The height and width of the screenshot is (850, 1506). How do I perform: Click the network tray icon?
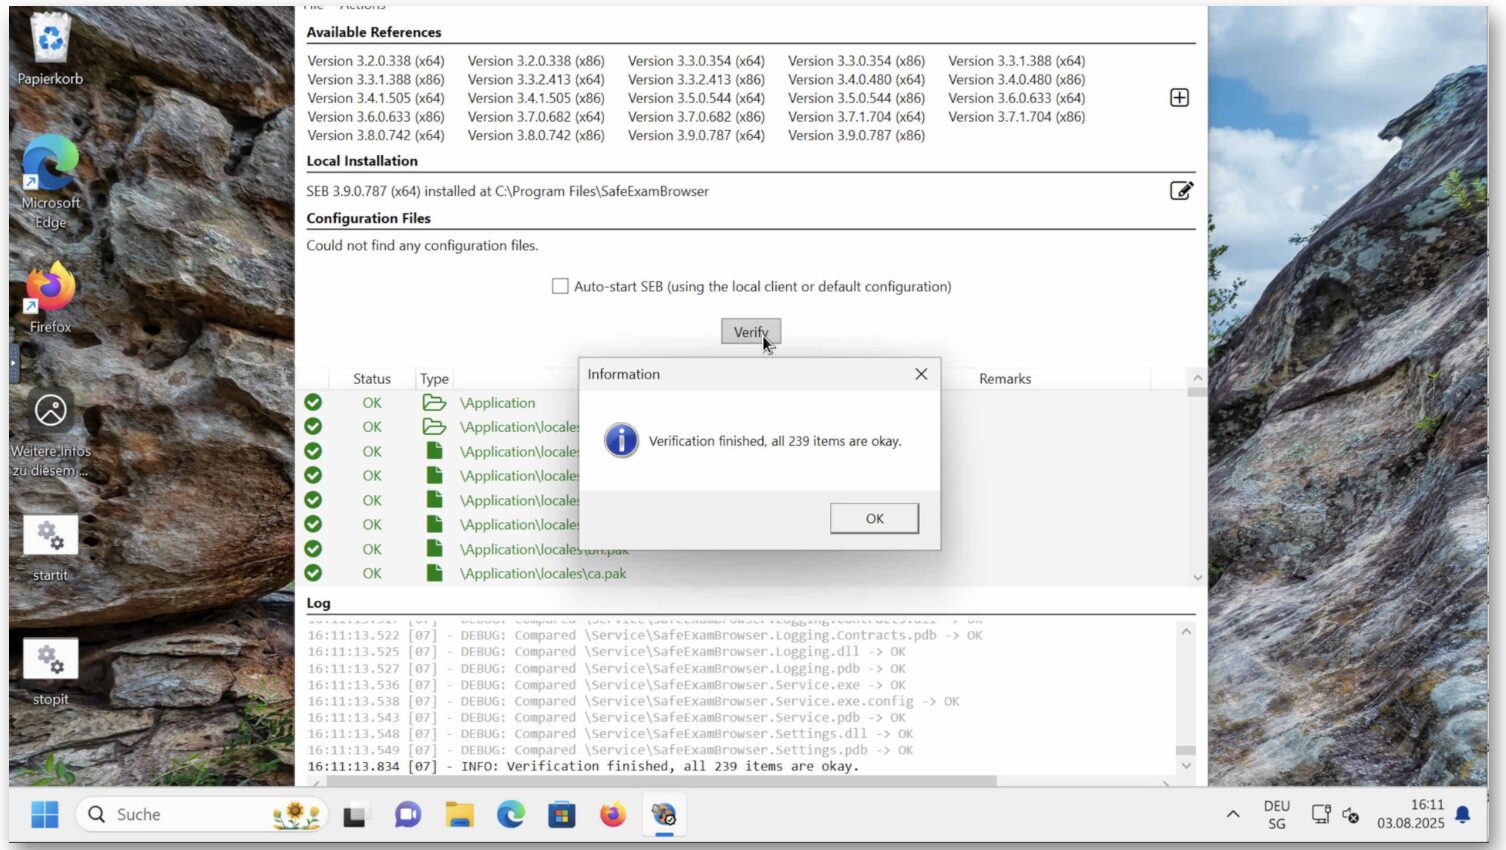(x=1321, y=815)
